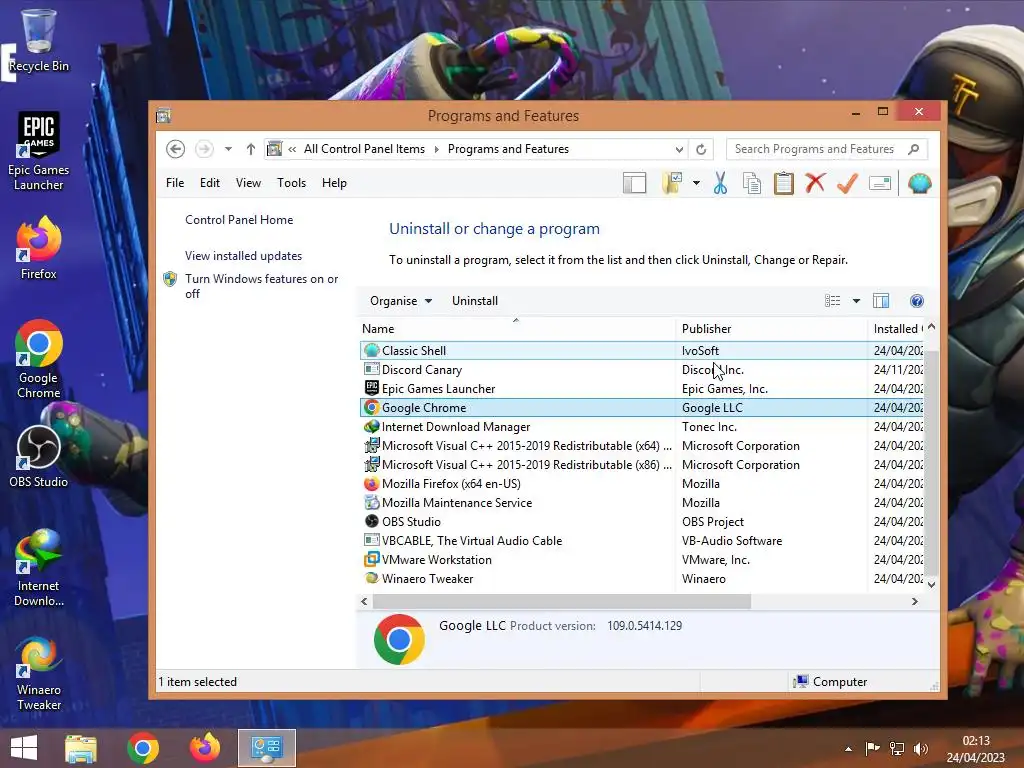The image size is (1024, 768).
Task: Click the Refresh button in address bar
Action: click(x=701, y=150)
